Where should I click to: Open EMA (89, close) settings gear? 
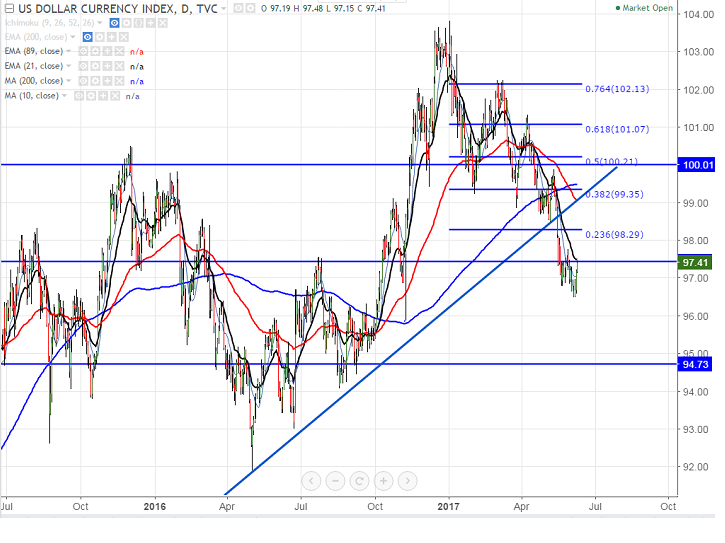pos(95,51)
